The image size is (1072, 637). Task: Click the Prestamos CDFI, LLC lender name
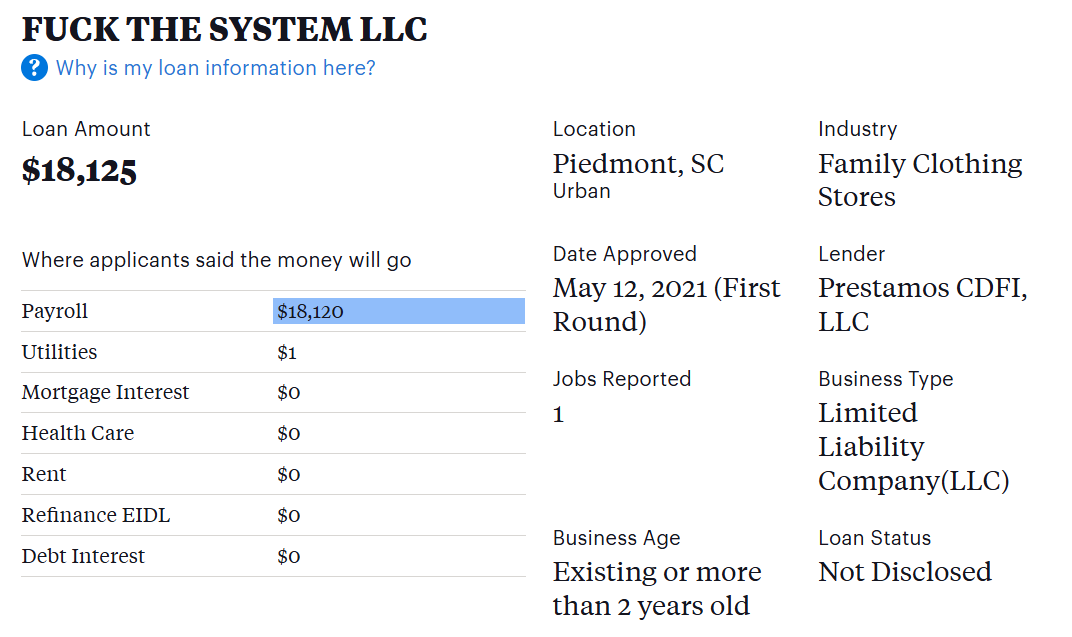pos(922,305)
